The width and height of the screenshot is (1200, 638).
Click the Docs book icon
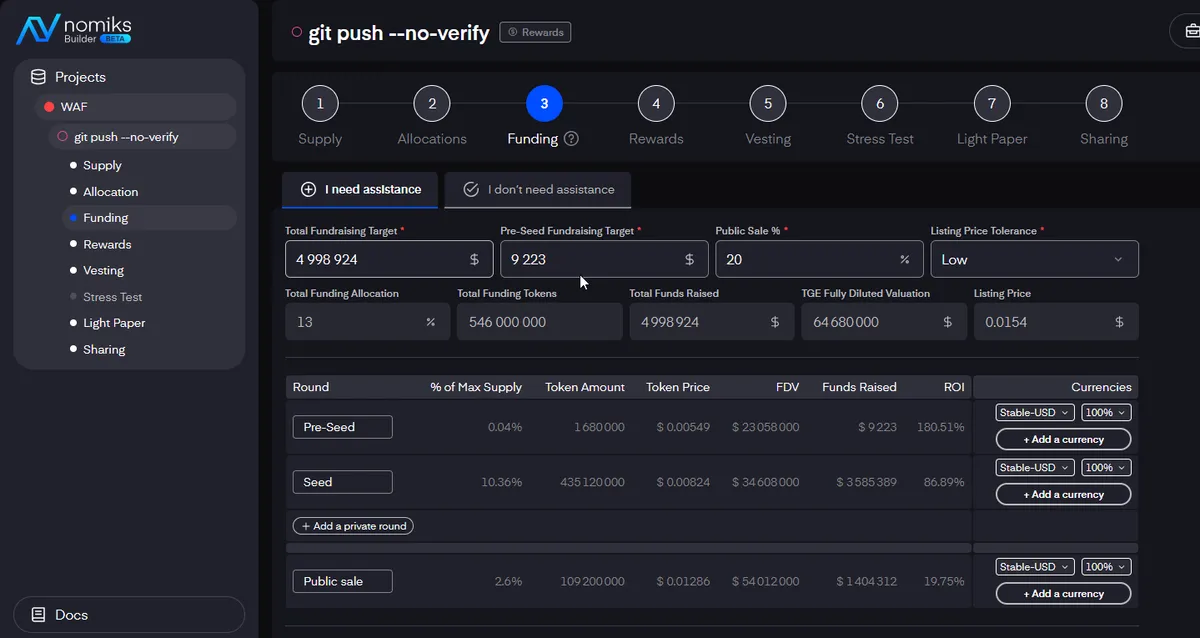point(38,615)
